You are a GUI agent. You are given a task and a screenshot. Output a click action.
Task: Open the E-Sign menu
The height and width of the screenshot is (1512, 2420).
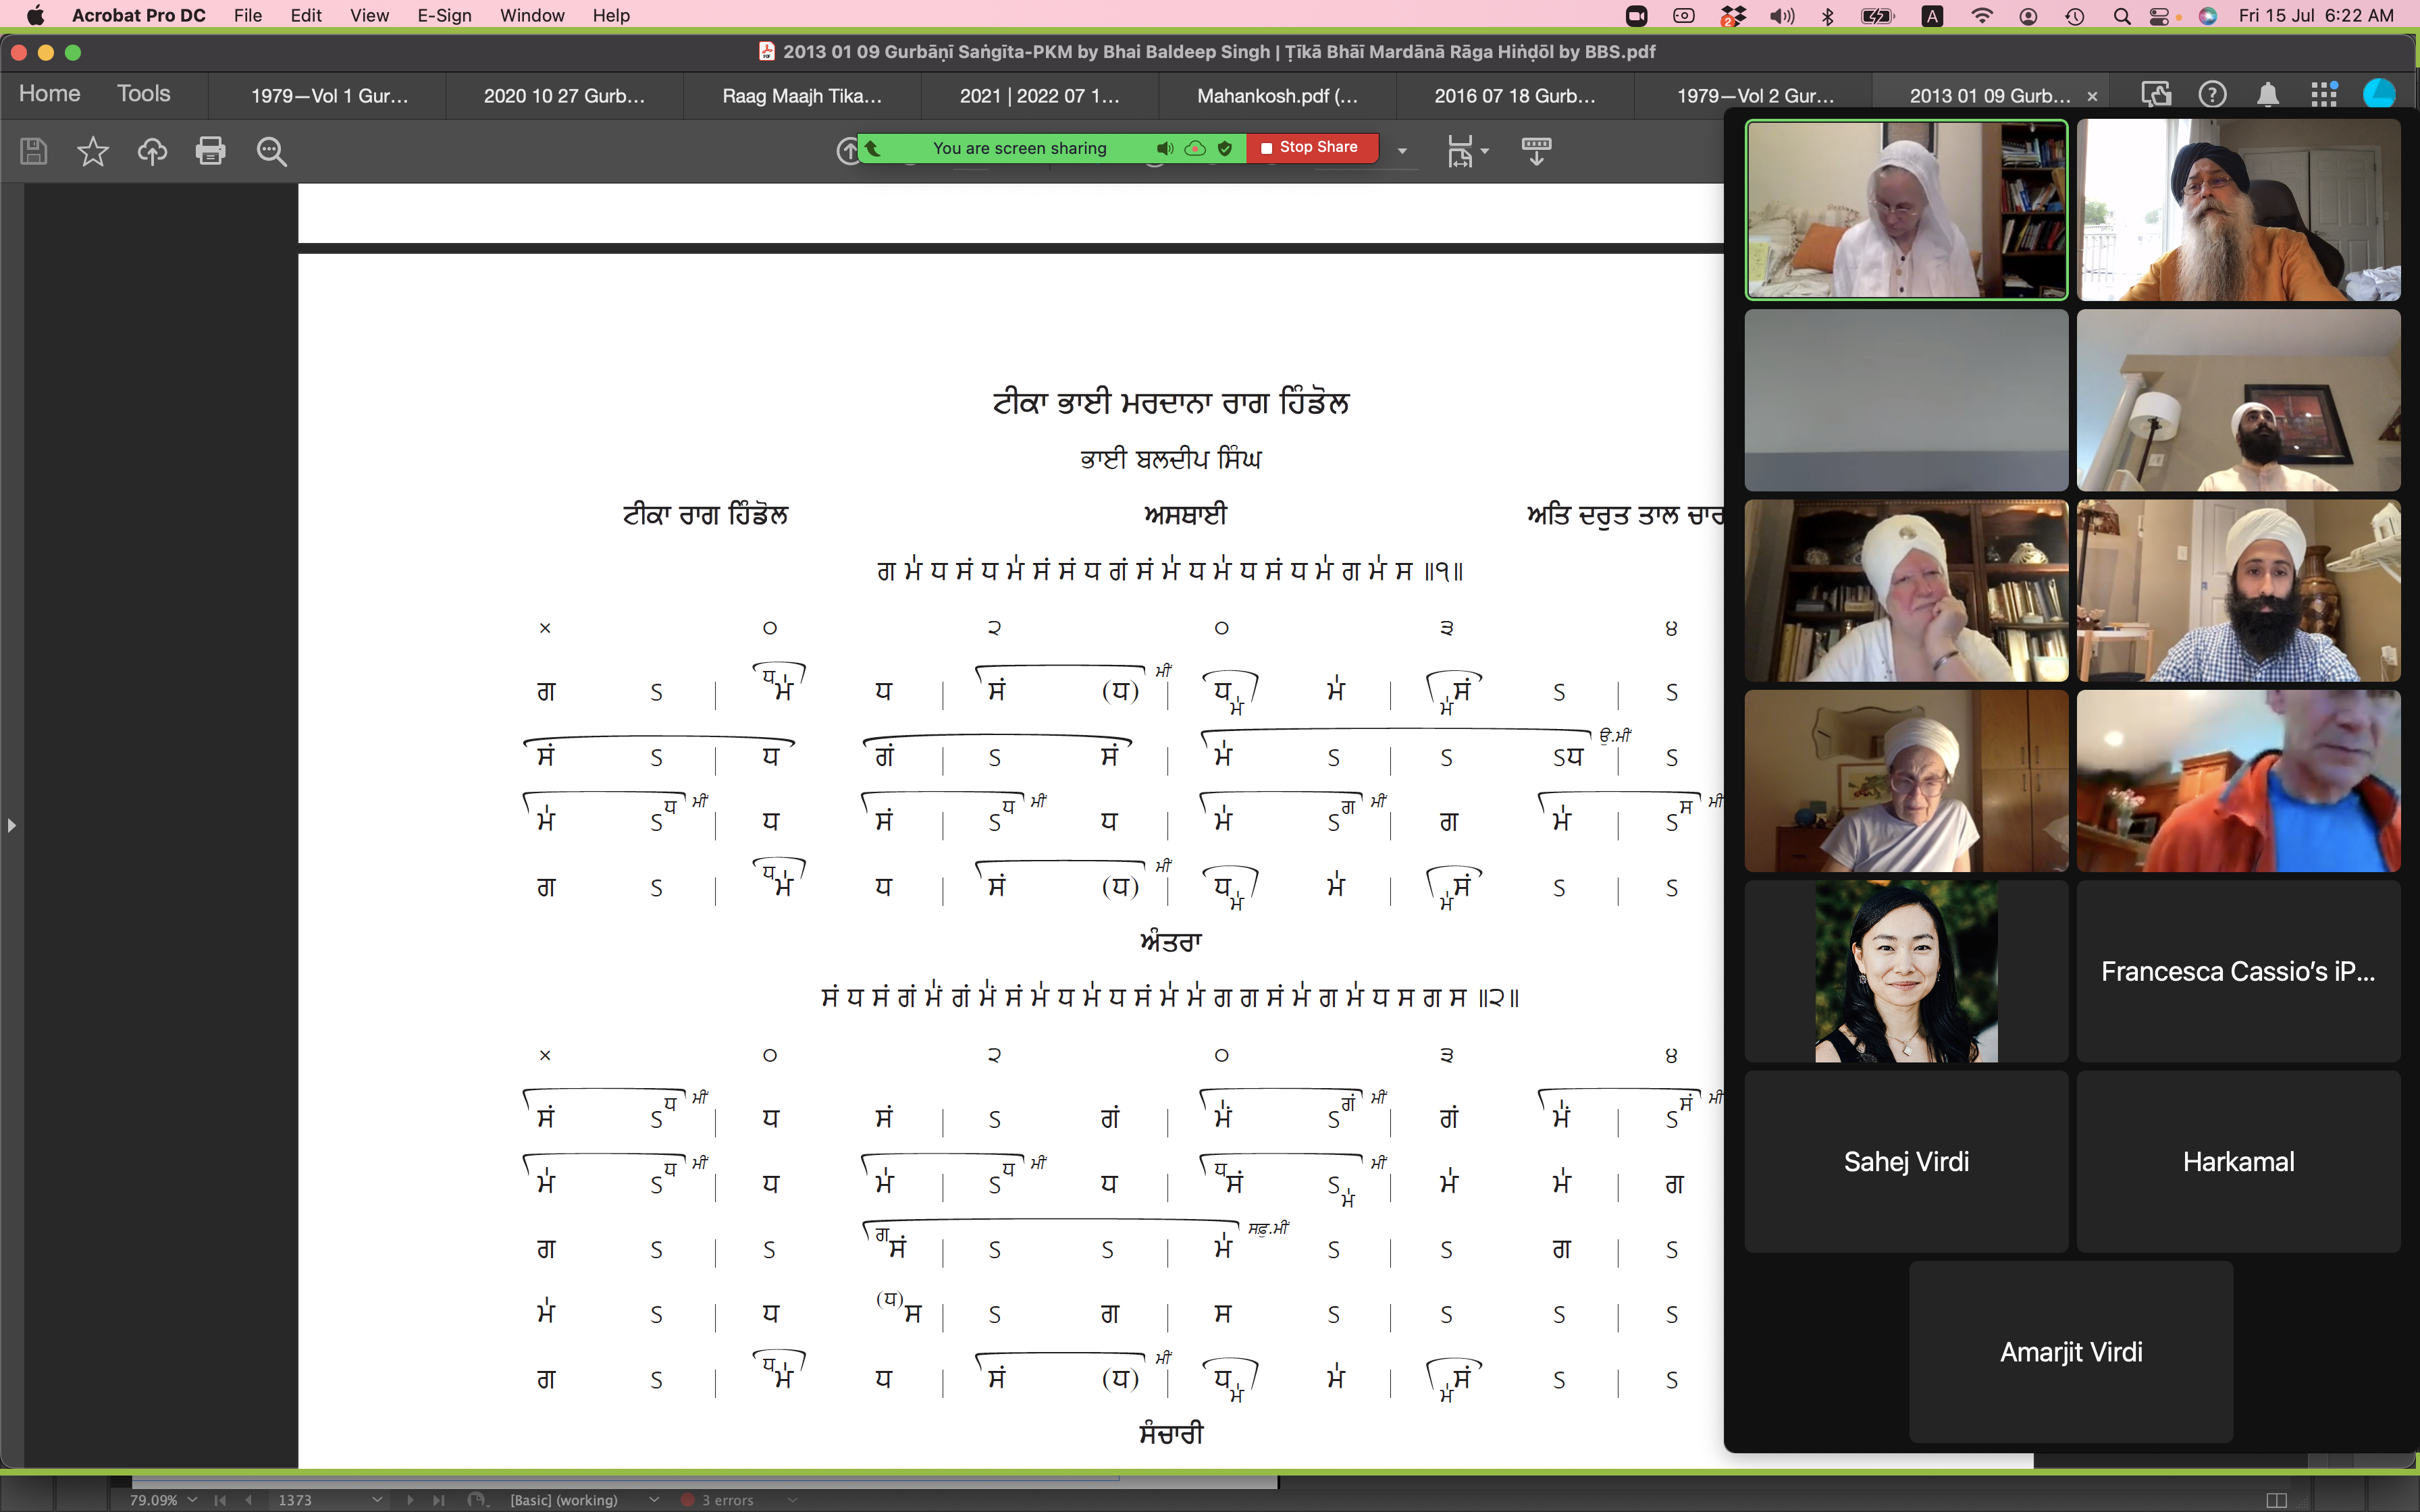[444, 15]
